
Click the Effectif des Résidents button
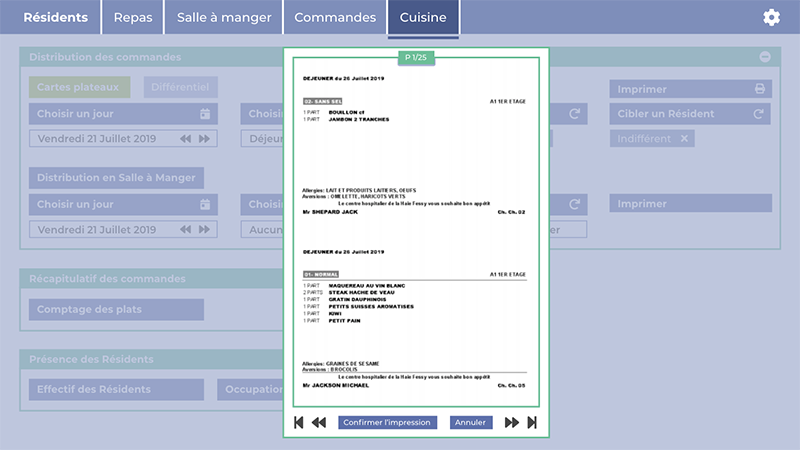tap(108, 389)
